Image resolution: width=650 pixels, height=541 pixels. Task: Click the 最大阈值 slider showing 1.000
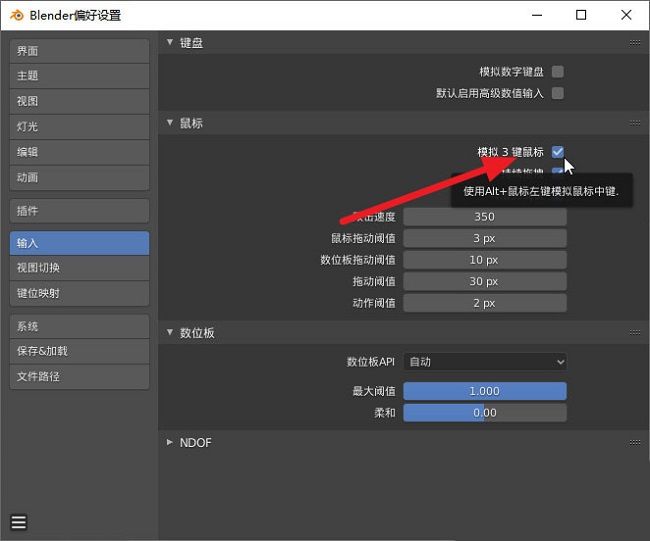(x=485, y=391)
